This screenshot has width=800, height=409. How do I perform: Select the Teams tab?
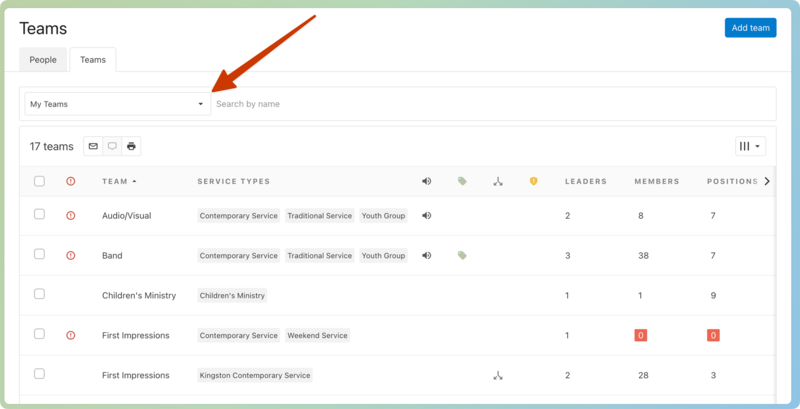[93, 60]
